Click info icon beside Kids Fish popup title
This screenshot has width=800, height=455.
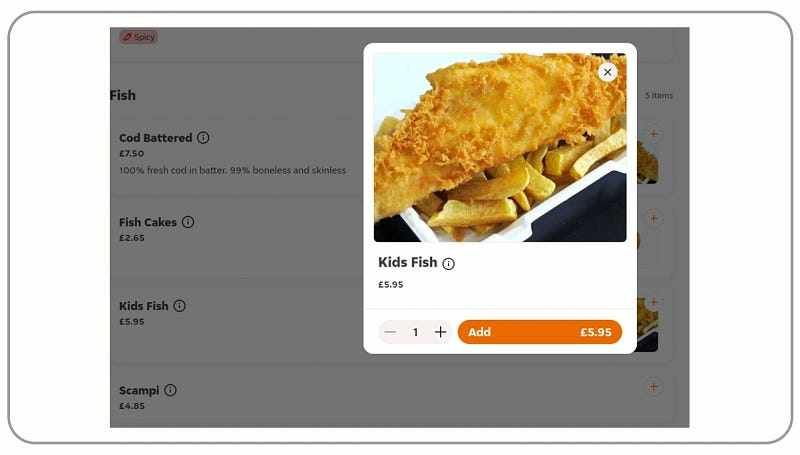(x=448, y=264)
